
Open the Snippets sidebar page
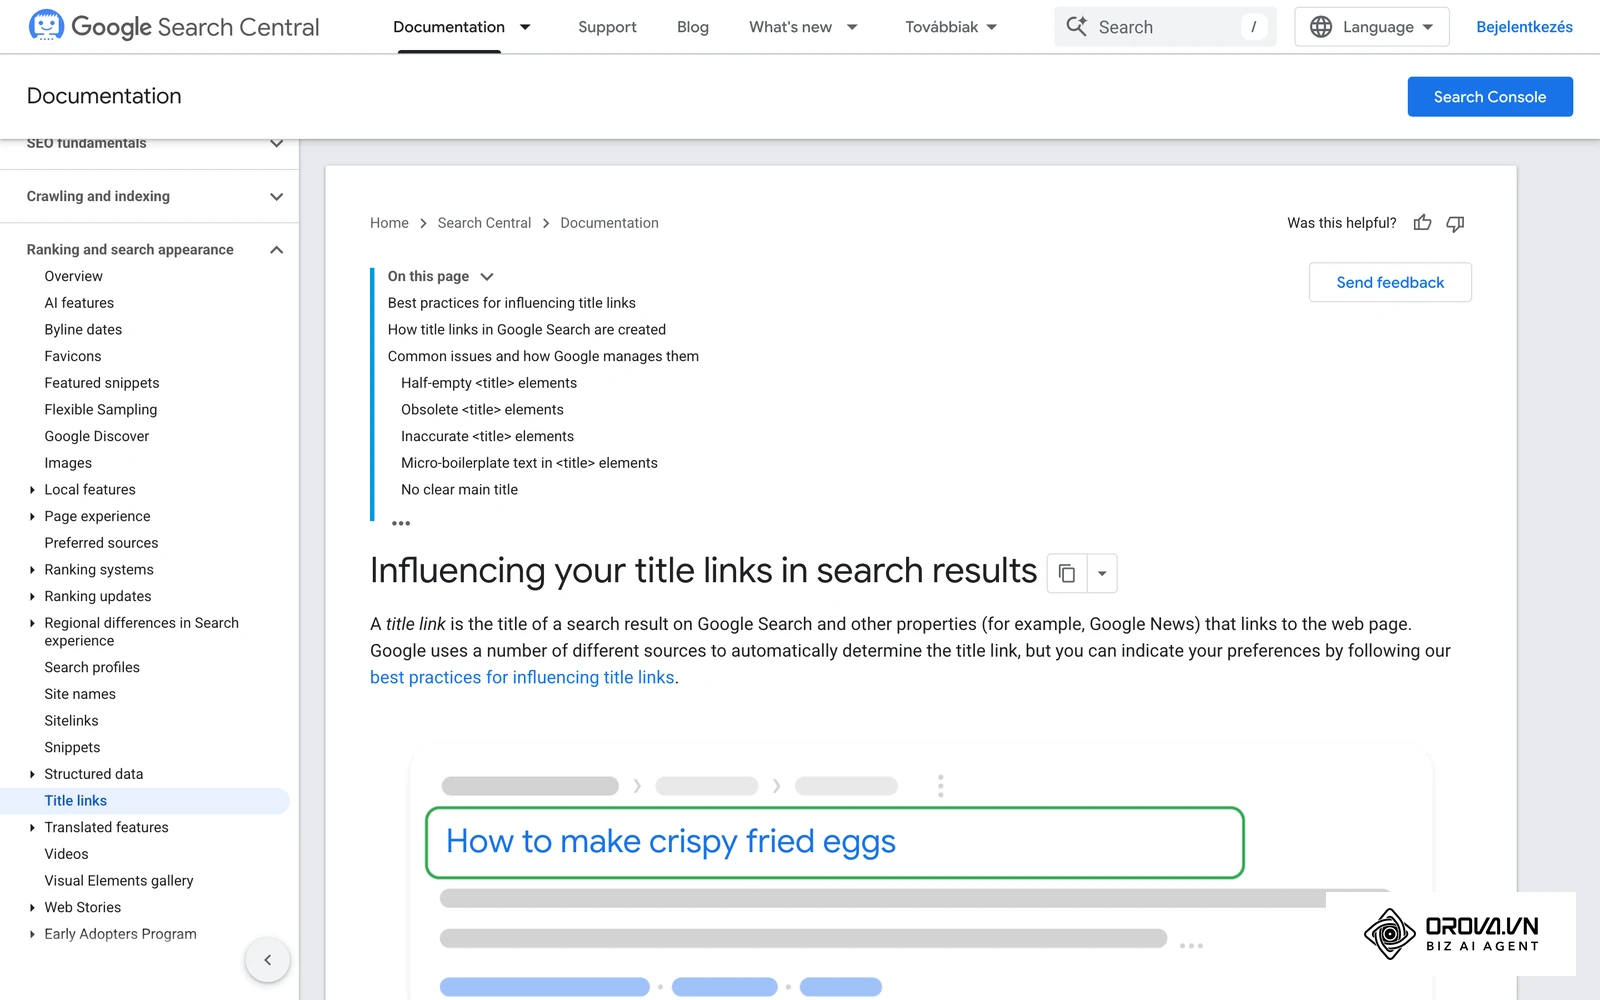pos(72,748)
